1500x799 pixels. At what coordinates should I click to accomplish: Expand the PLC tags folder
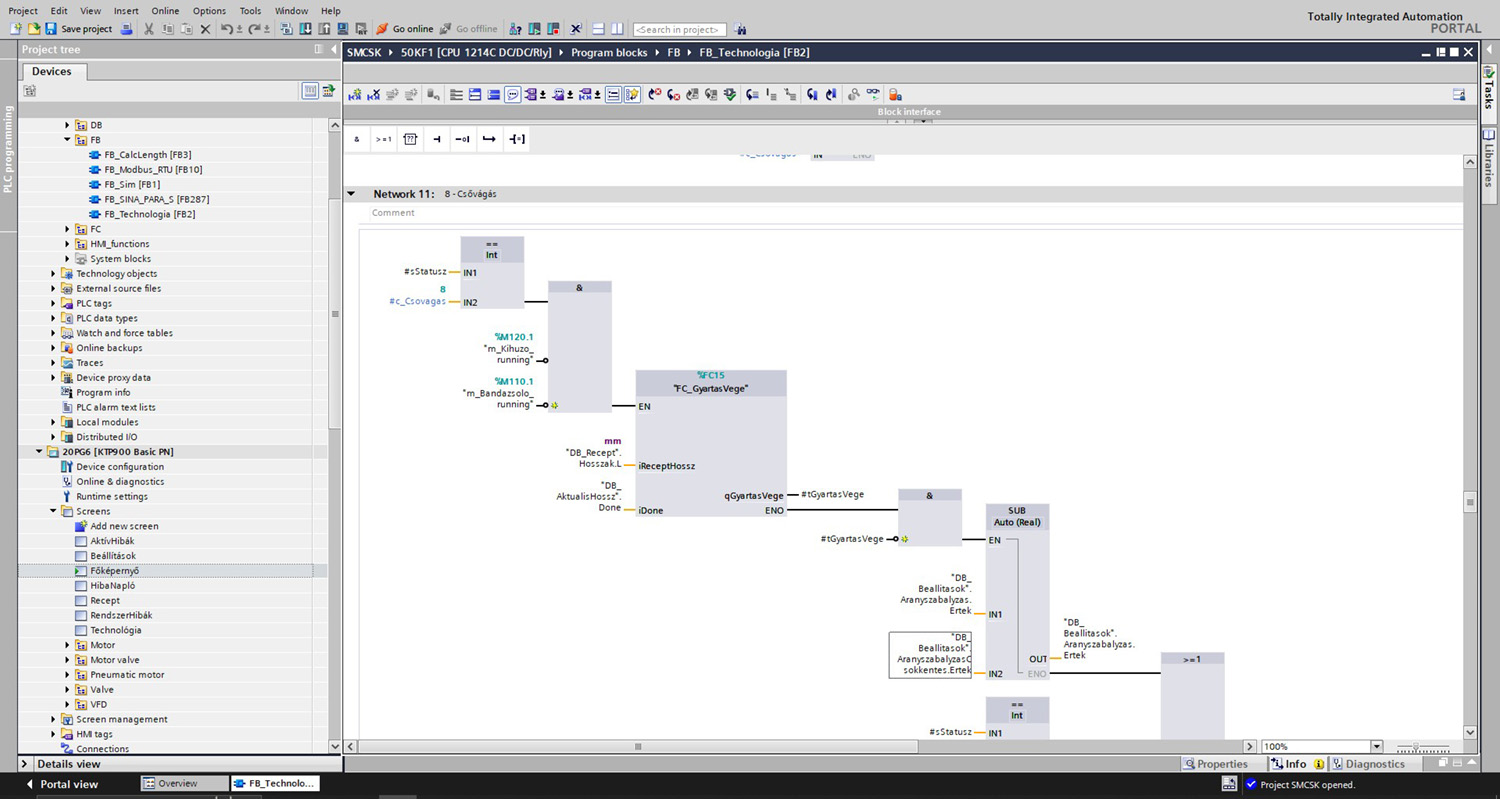coord(54,303)
